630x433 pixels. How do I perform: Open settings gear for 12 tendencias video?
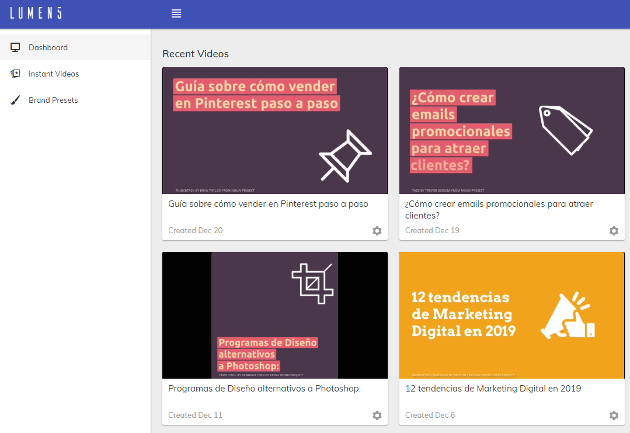[614, 415]
